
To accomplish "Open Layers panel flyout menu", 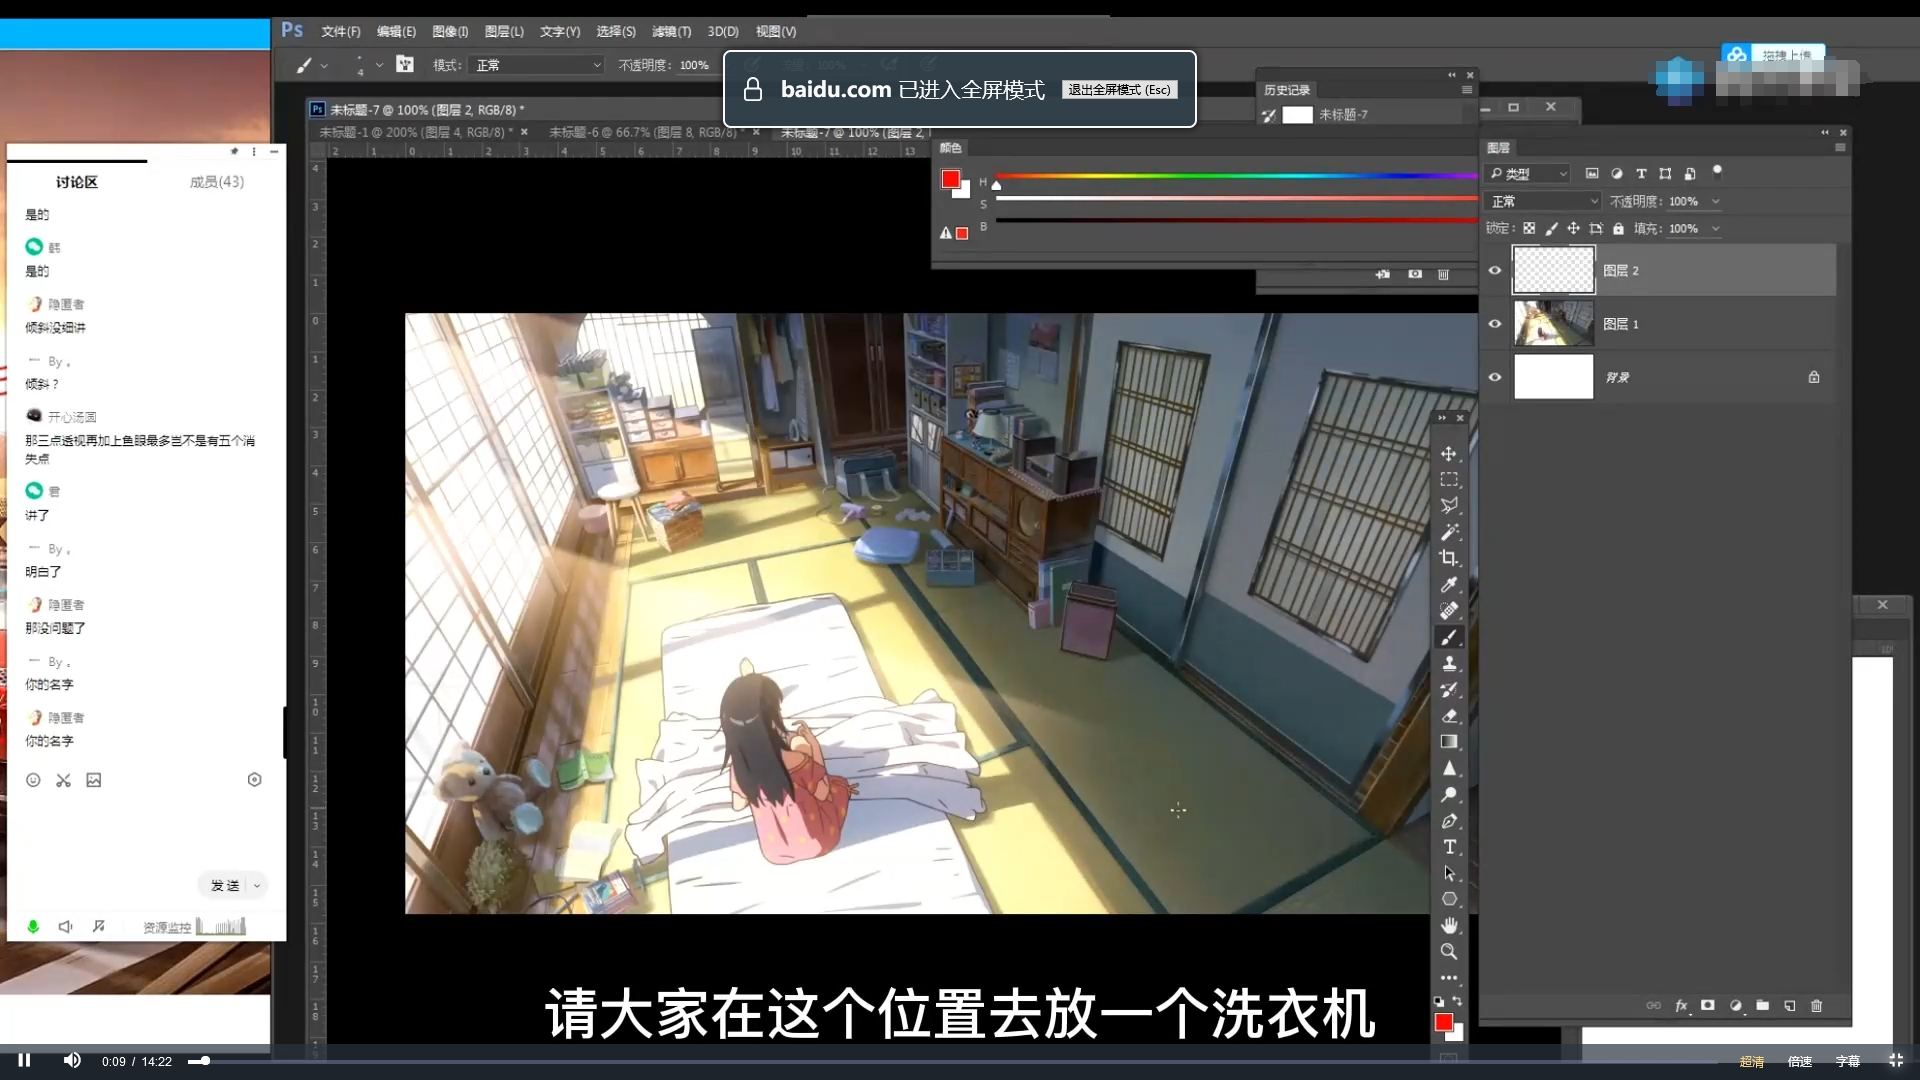I will [x=1840, y=148].
